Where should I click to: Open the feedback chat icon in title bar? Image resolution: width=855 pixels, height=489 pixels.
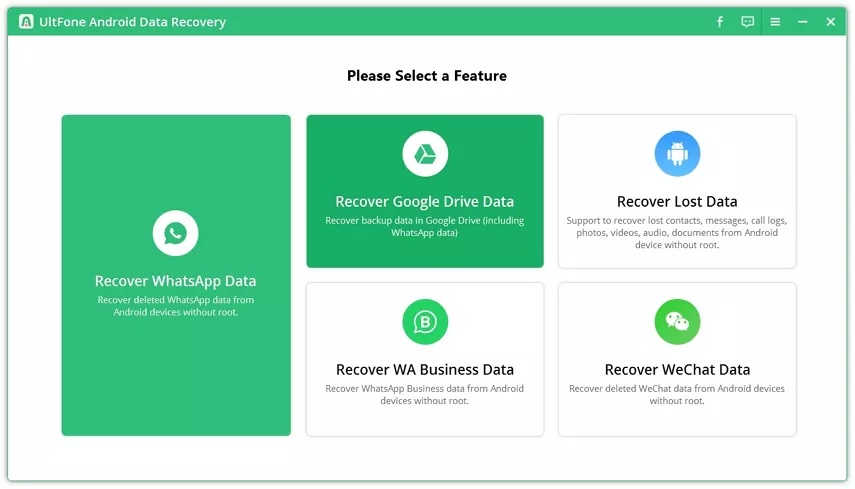click(748, 22)
